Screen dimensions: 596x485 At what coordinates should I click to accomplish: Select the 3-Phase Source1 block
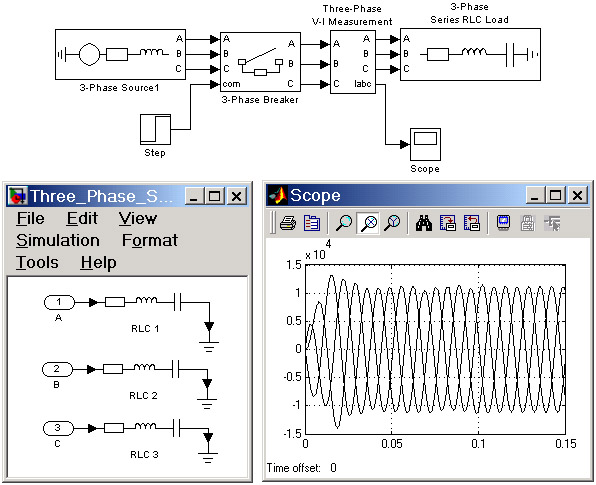(x=120, y=54)
